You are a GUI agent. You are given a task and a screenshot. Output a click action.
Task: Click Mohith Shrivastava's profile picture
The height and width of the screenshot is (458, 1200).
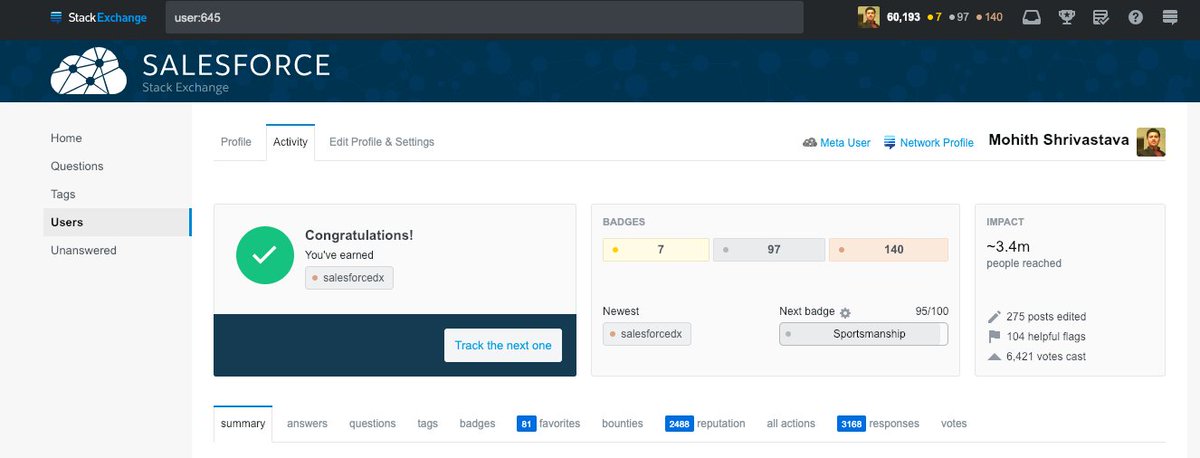click(1151, 142)
